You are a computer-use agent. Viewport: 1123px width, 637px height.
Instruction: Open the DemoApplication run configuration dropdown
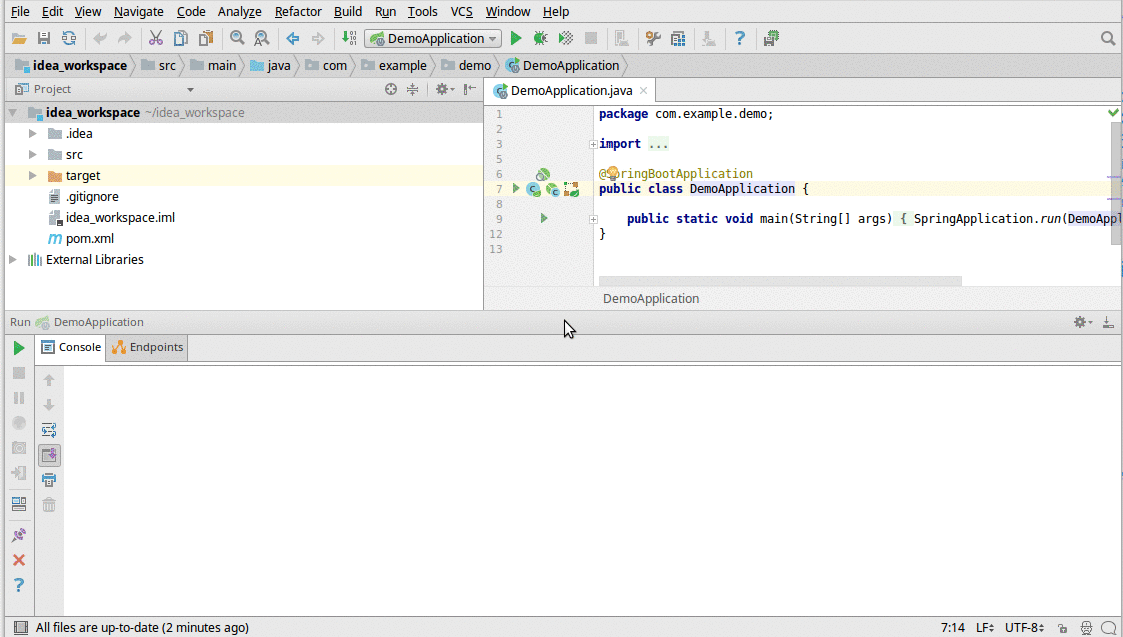[x=433, y=39]
